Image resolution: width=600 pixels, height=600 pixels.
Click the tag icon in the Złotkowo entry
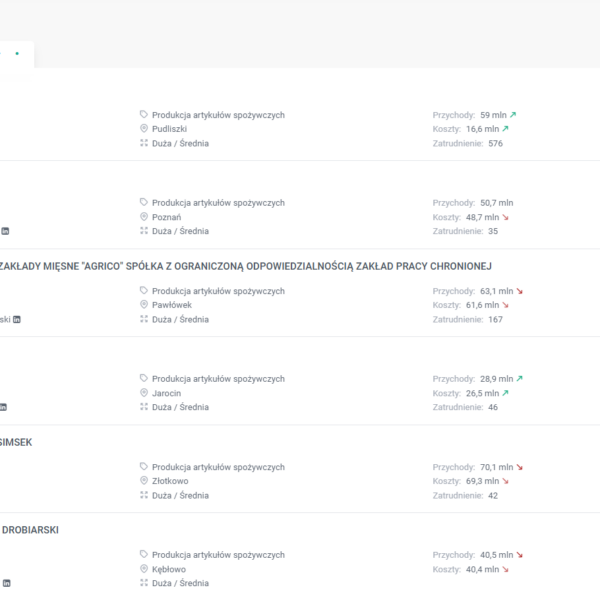coord(144,467)
